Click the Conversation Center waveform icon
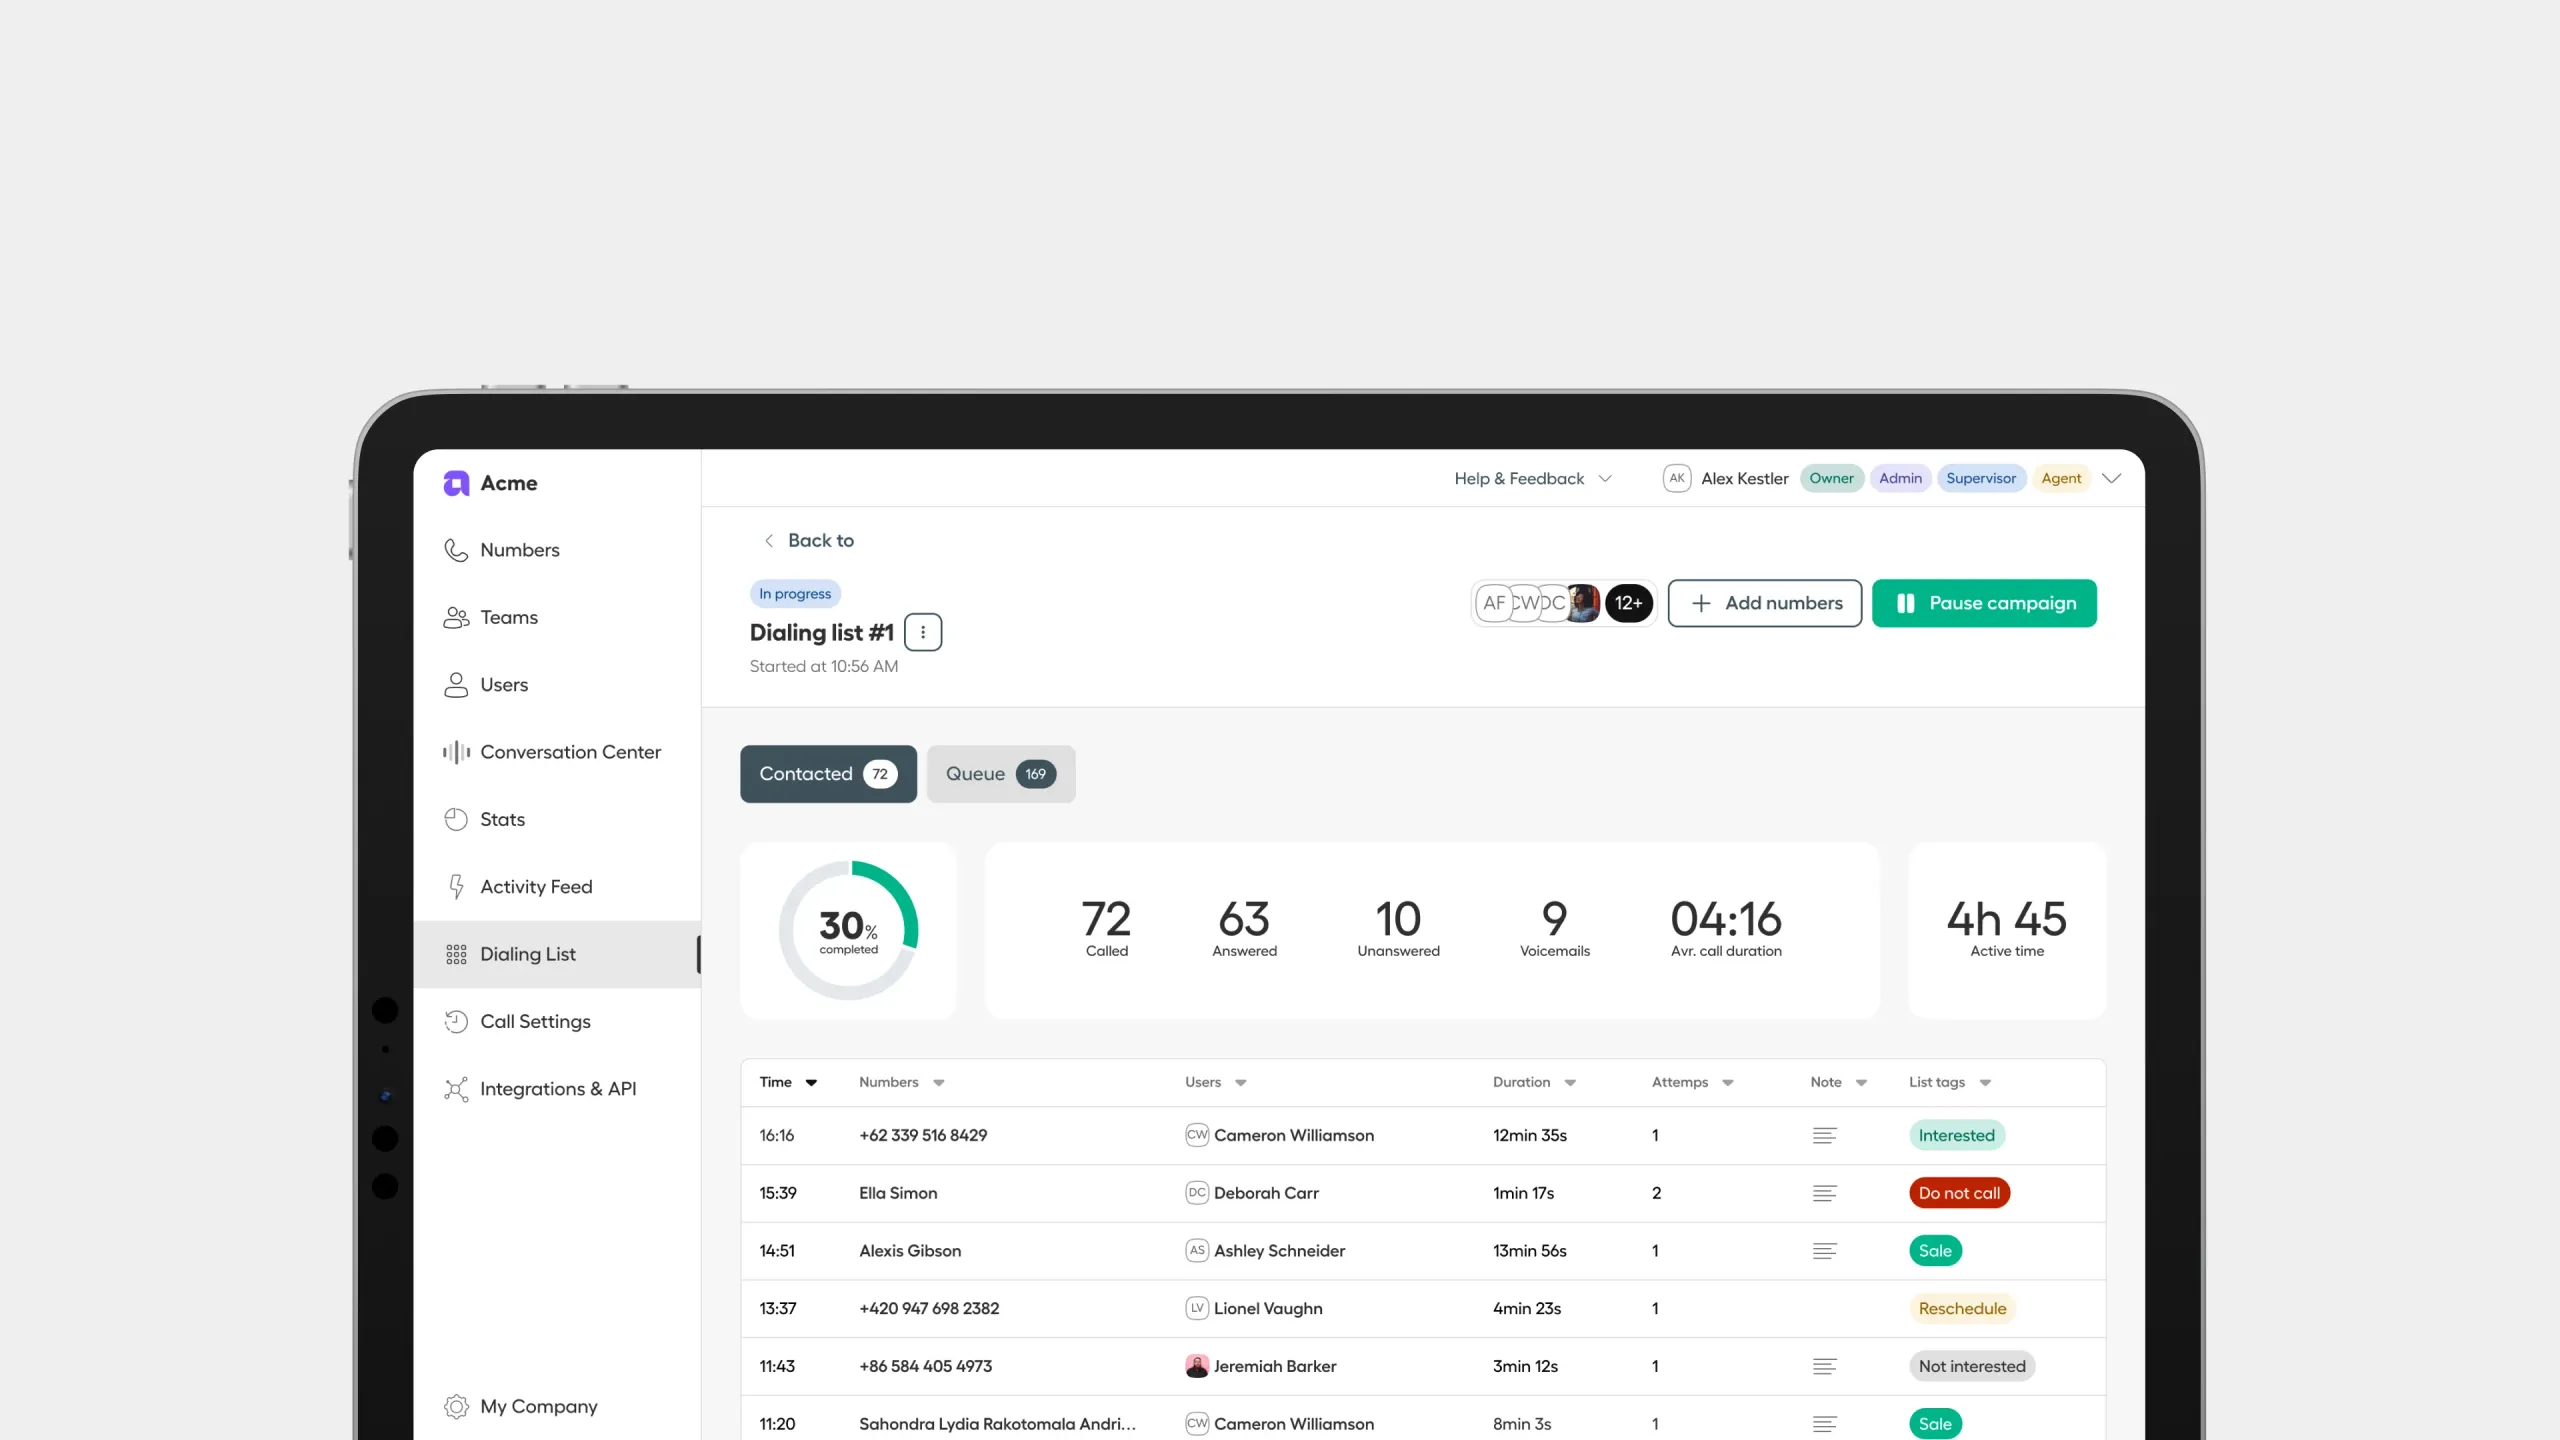The width and height of the screenshot is (2560, 1440). pos(456,752)
